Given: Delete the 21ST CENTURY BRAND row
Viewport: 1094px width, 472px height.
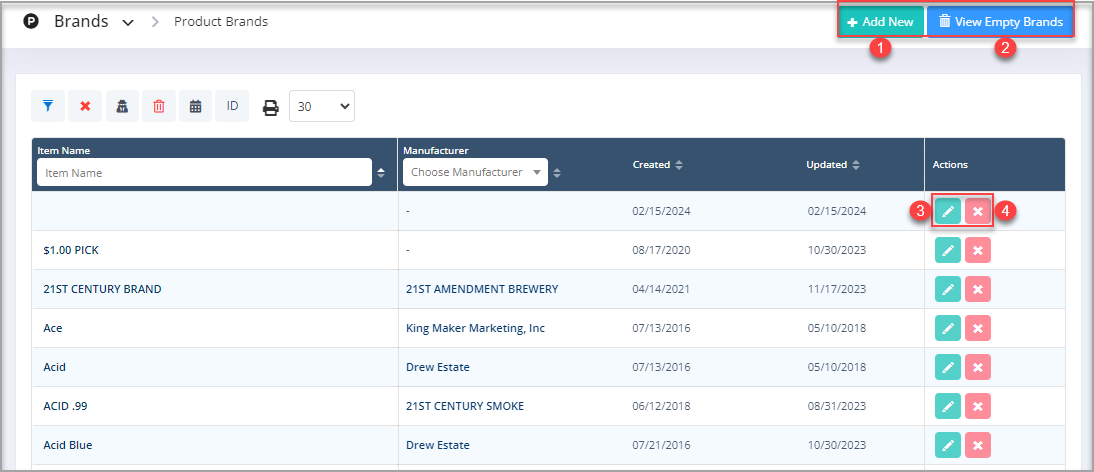Looking at the screenshot, I should (x=978, y=289).
